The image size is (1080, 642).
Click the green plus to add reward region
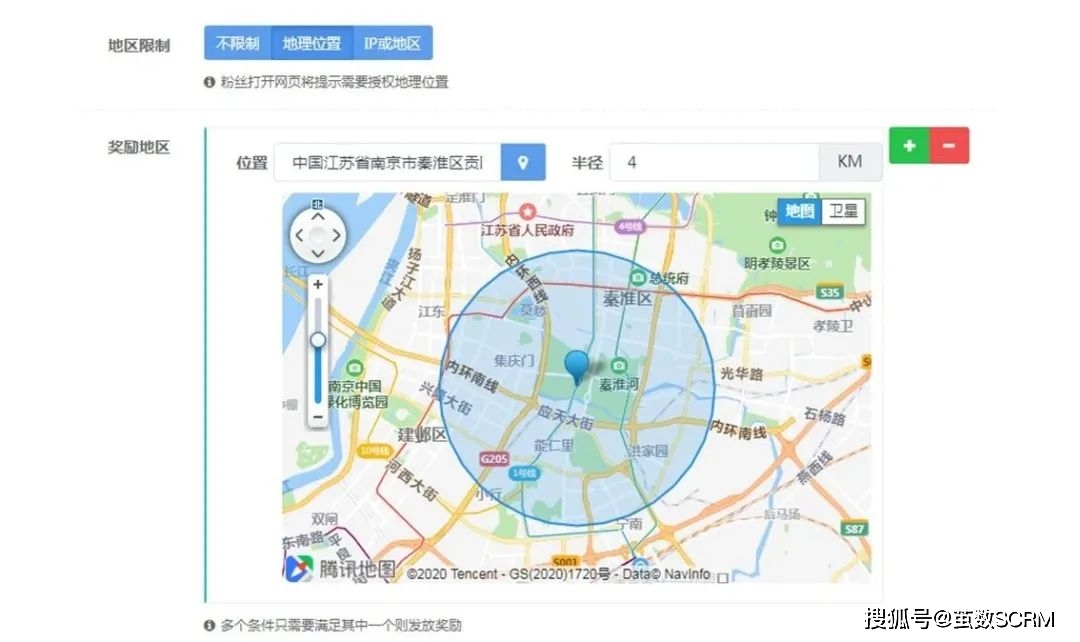909,145
